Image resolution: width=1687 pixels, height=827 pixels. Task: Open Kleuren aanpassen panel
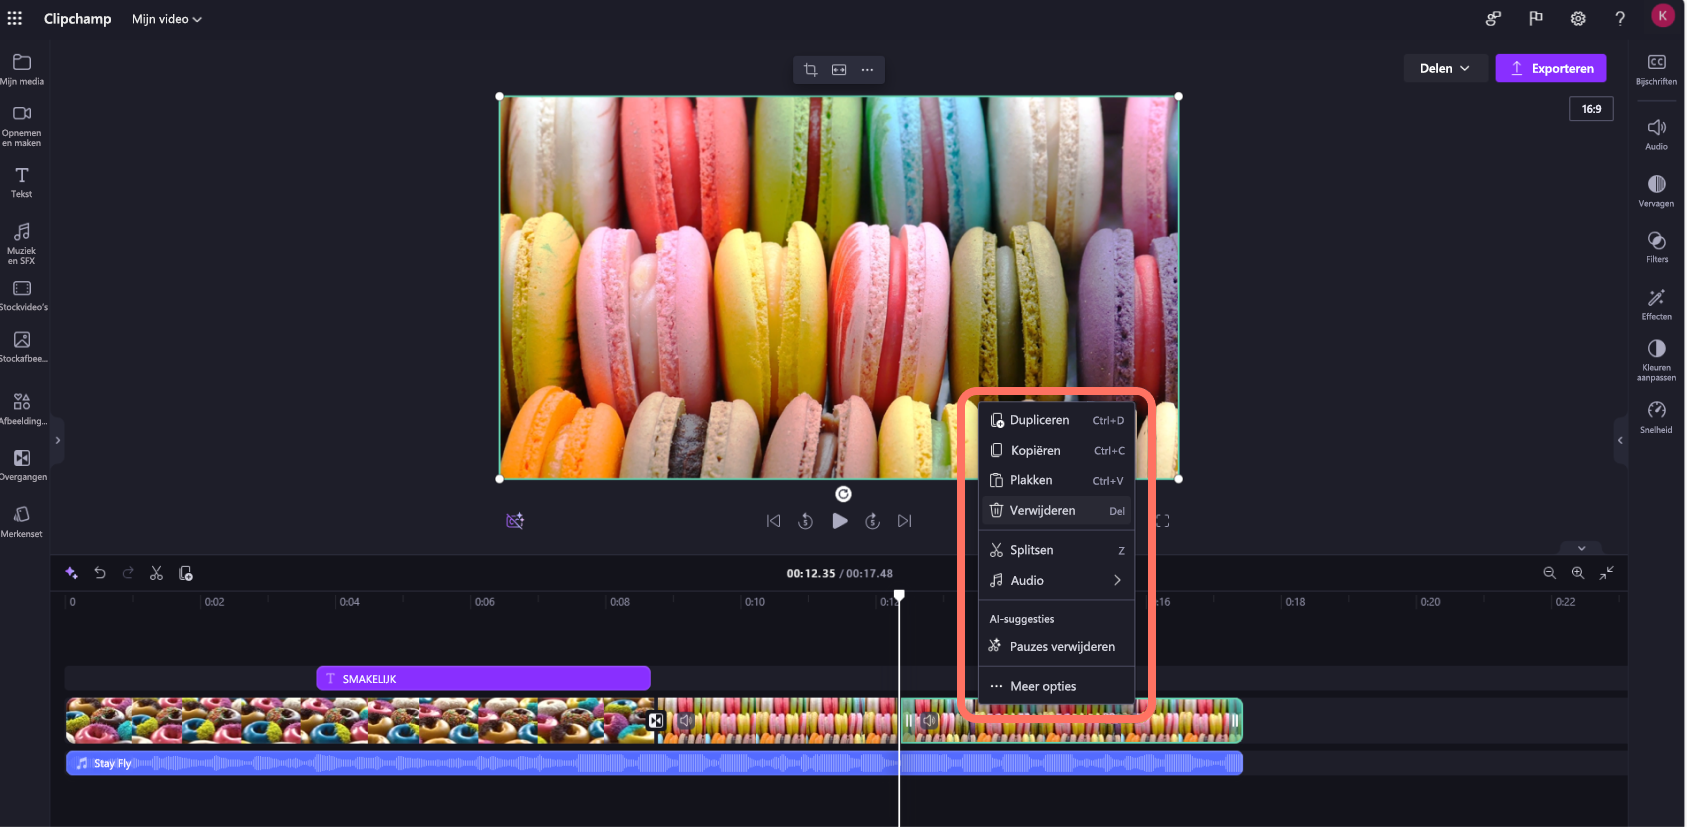coord(1657,360)
